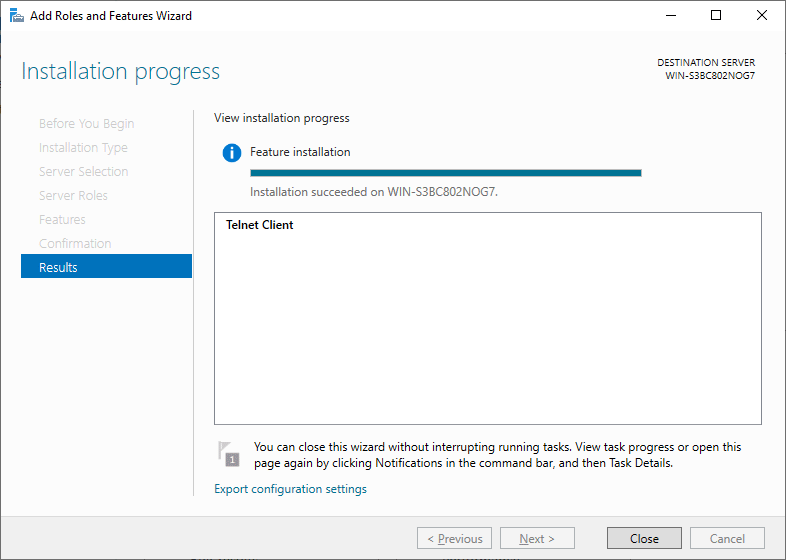Open the Before You Begin step
The image size is (786, 560).
(87, 123)
